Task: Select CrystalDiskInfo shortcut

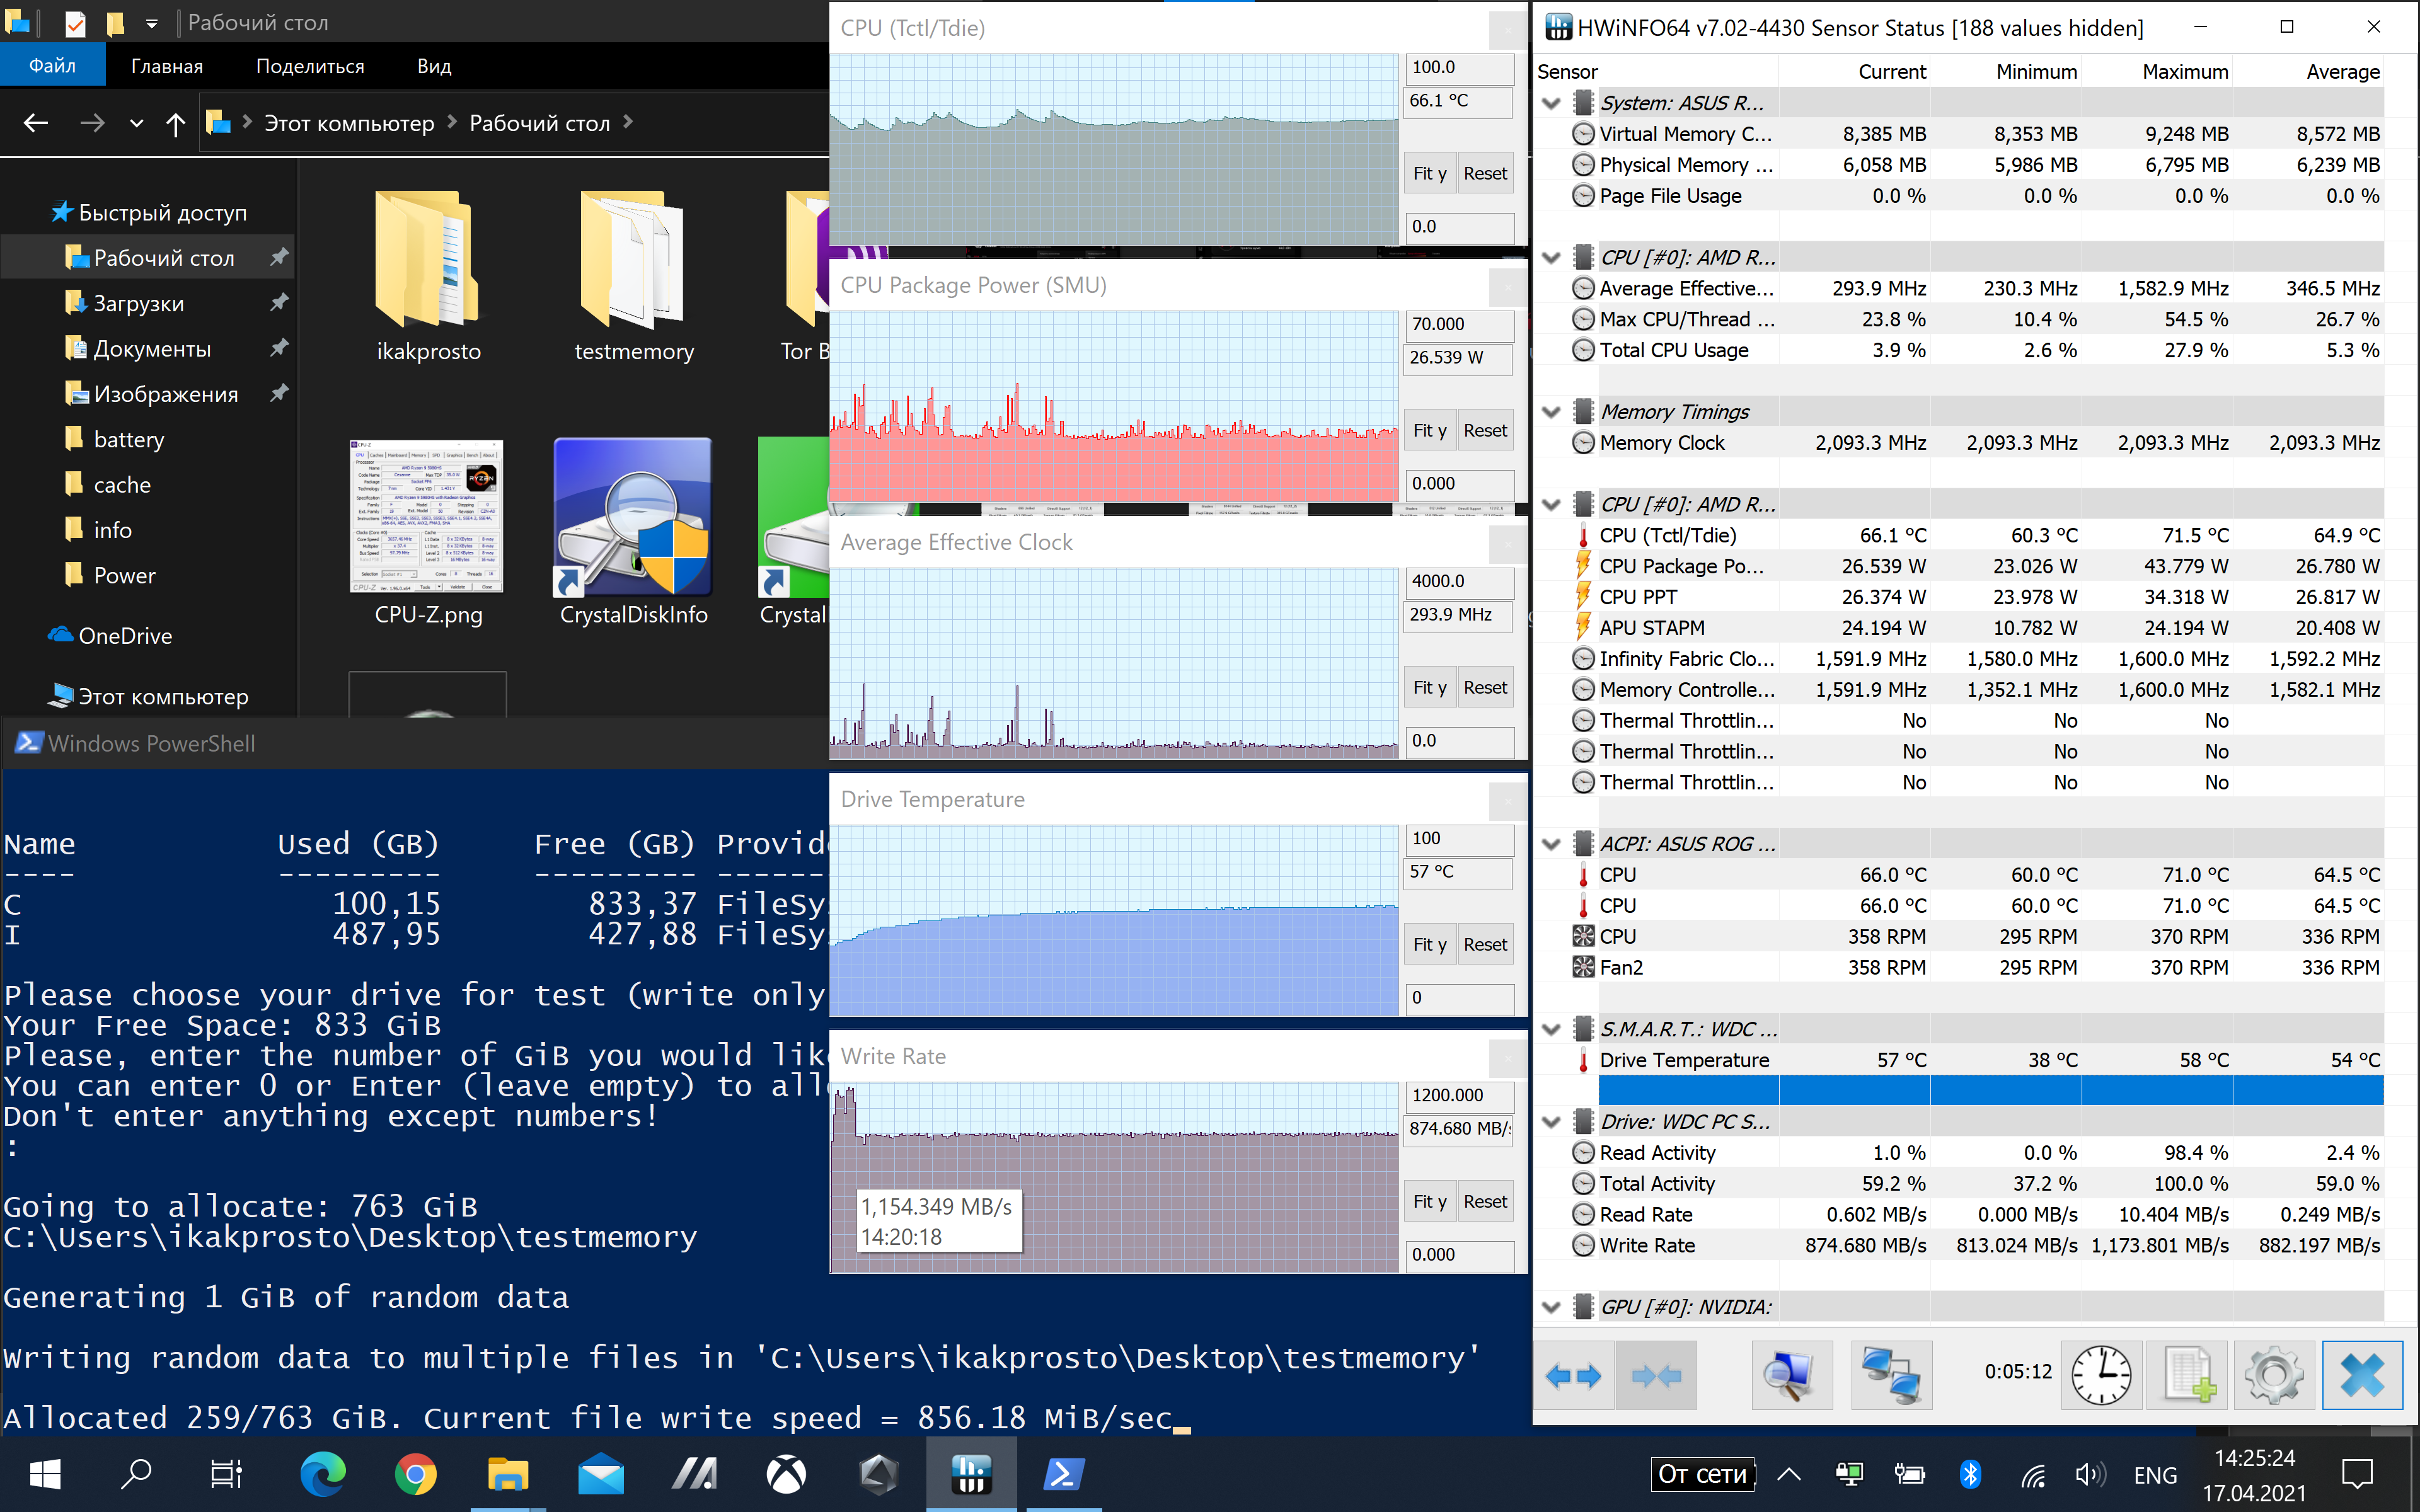Action: tap(633, 532)
